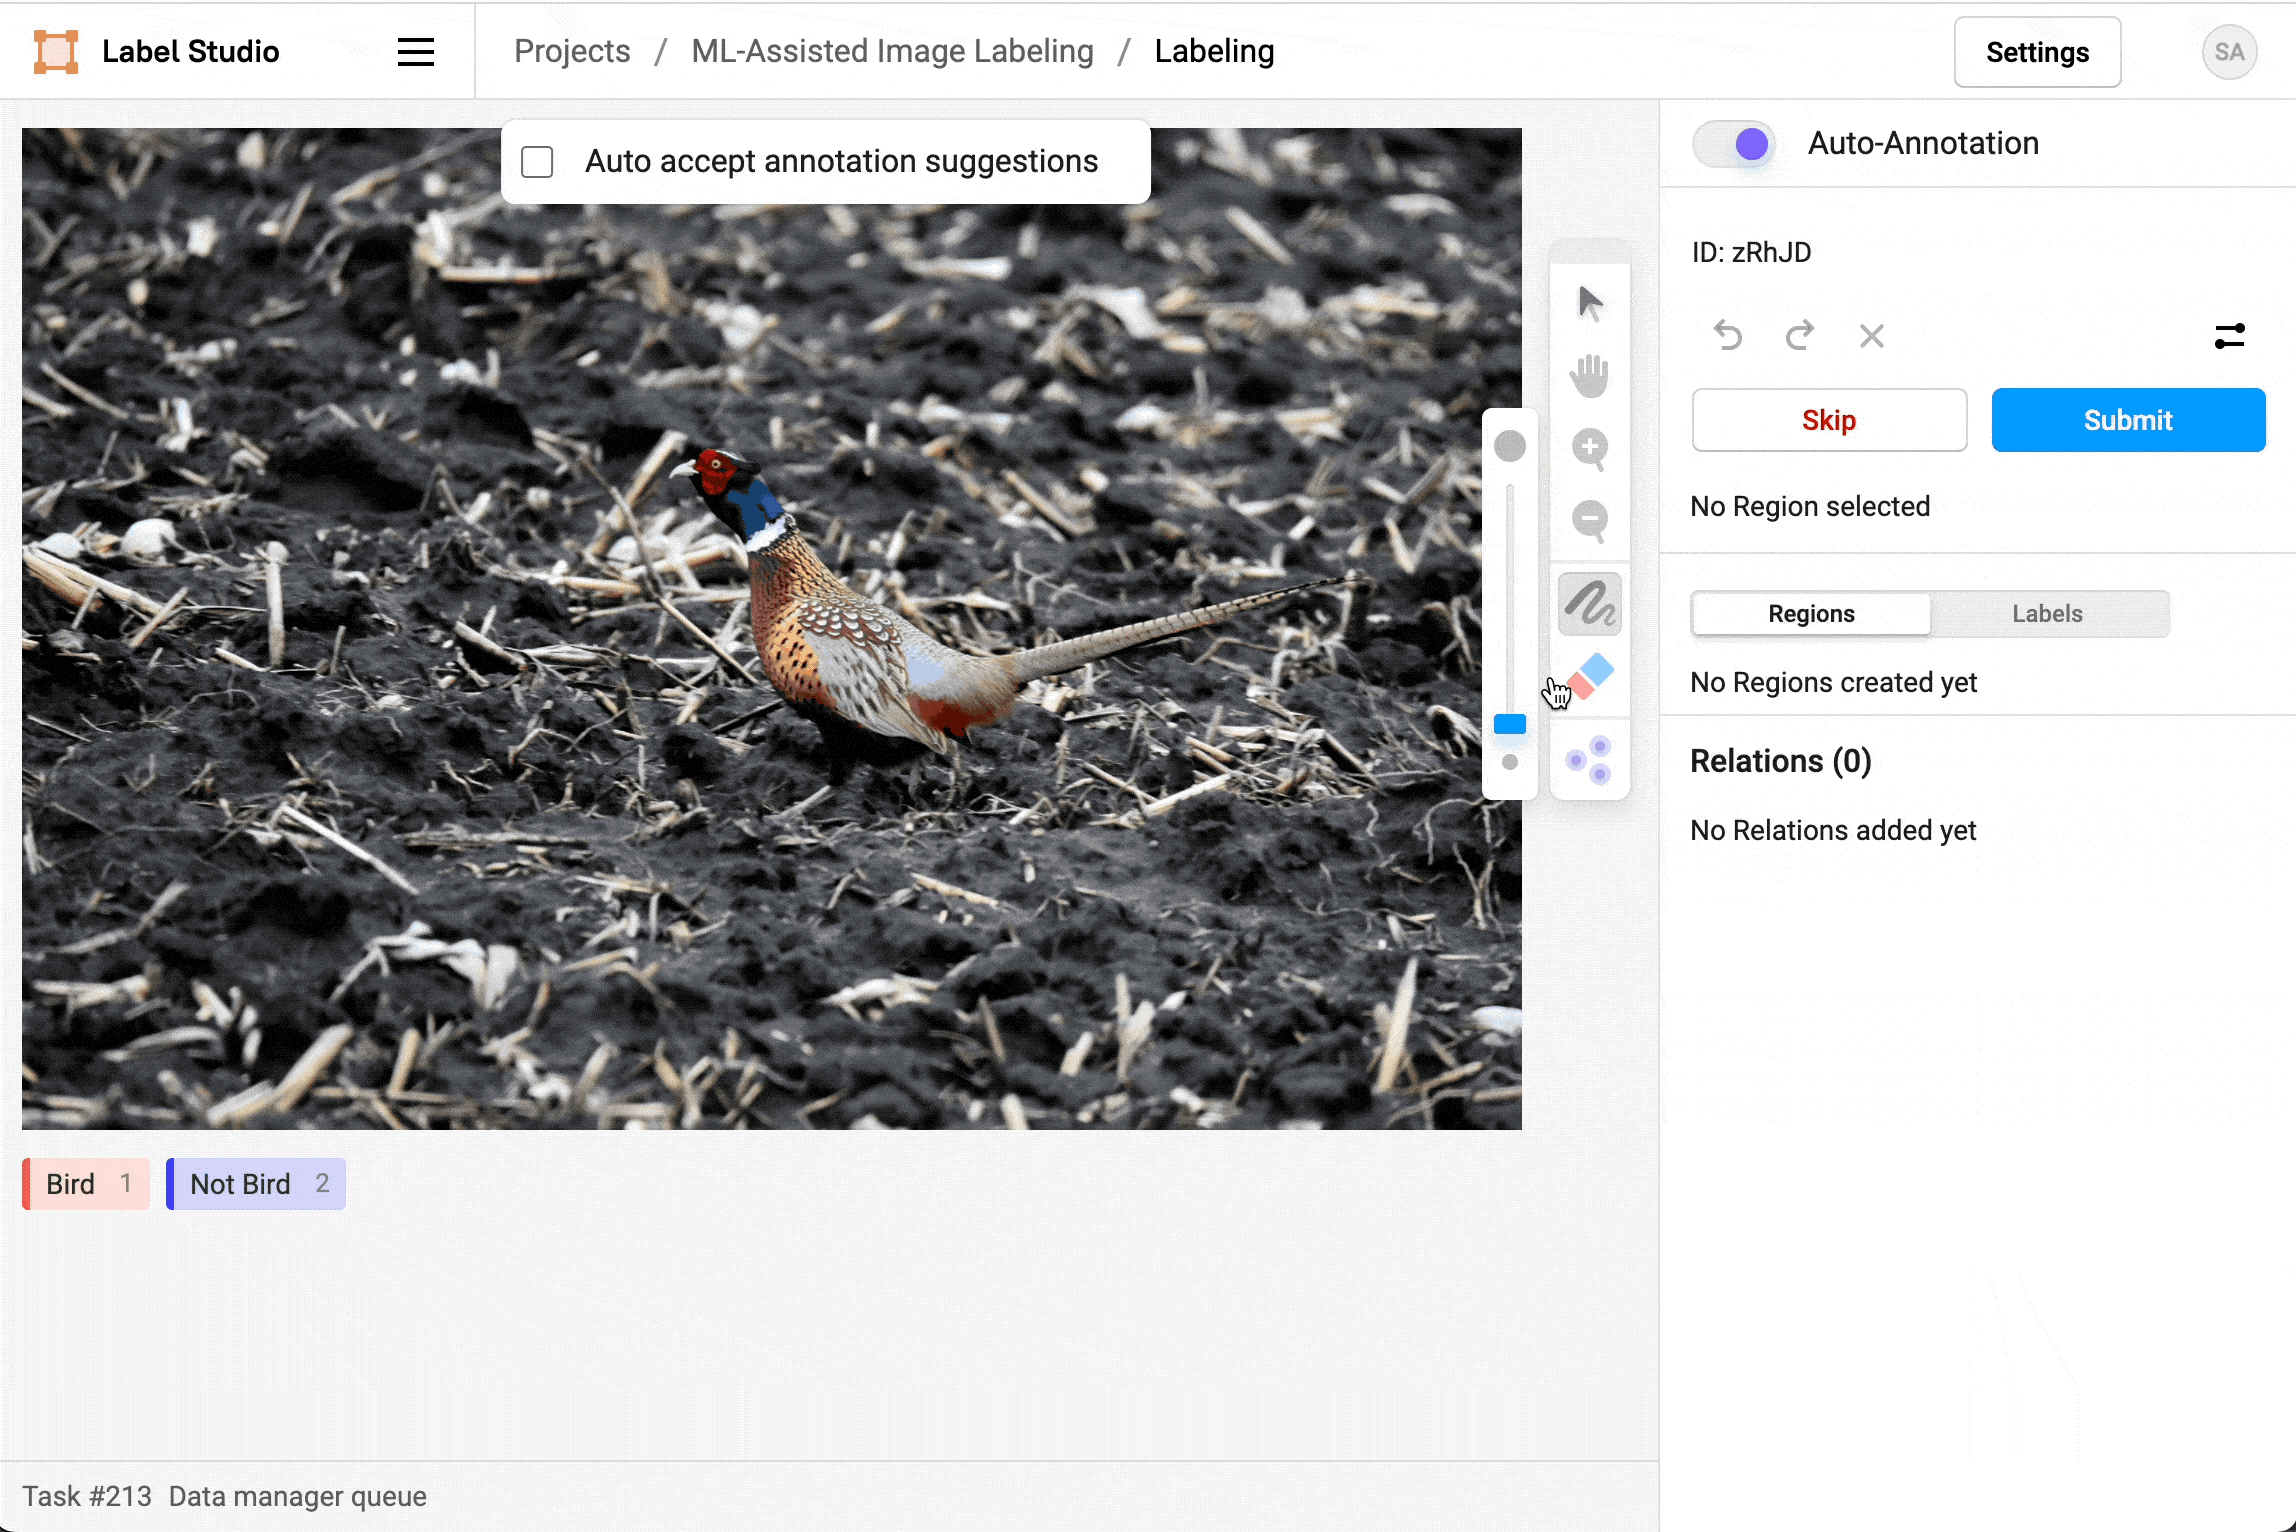Undo last annotation action
Image resolution: width=2296 pixels, height=1532 pixels.
[1728, 335]
